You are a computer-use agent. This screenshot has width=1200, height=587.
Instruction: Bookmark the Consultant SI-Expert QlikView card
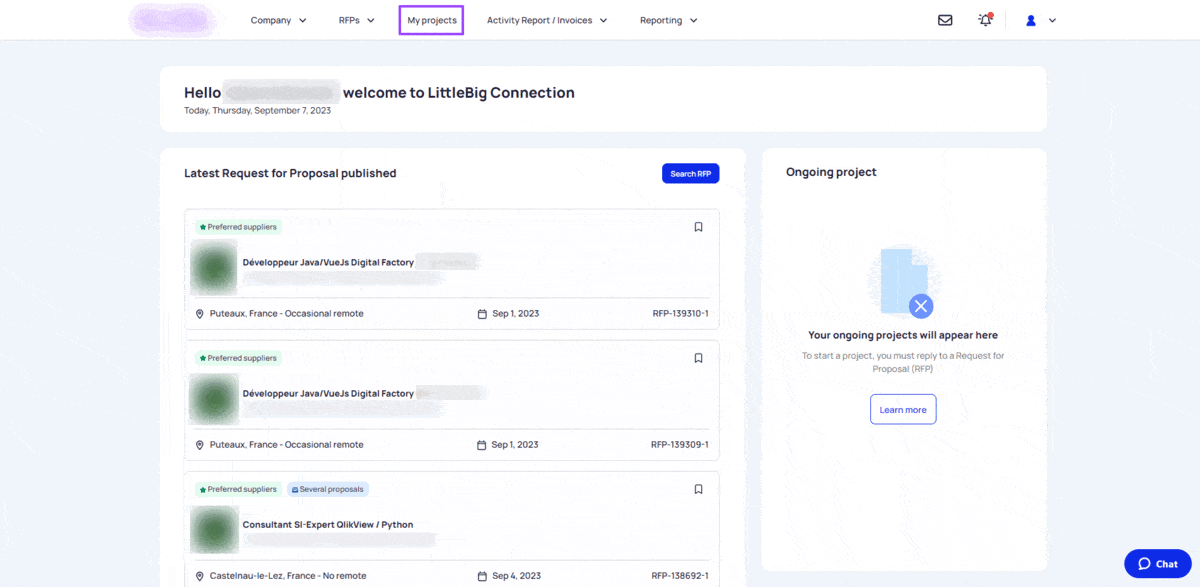pos(699,489)
